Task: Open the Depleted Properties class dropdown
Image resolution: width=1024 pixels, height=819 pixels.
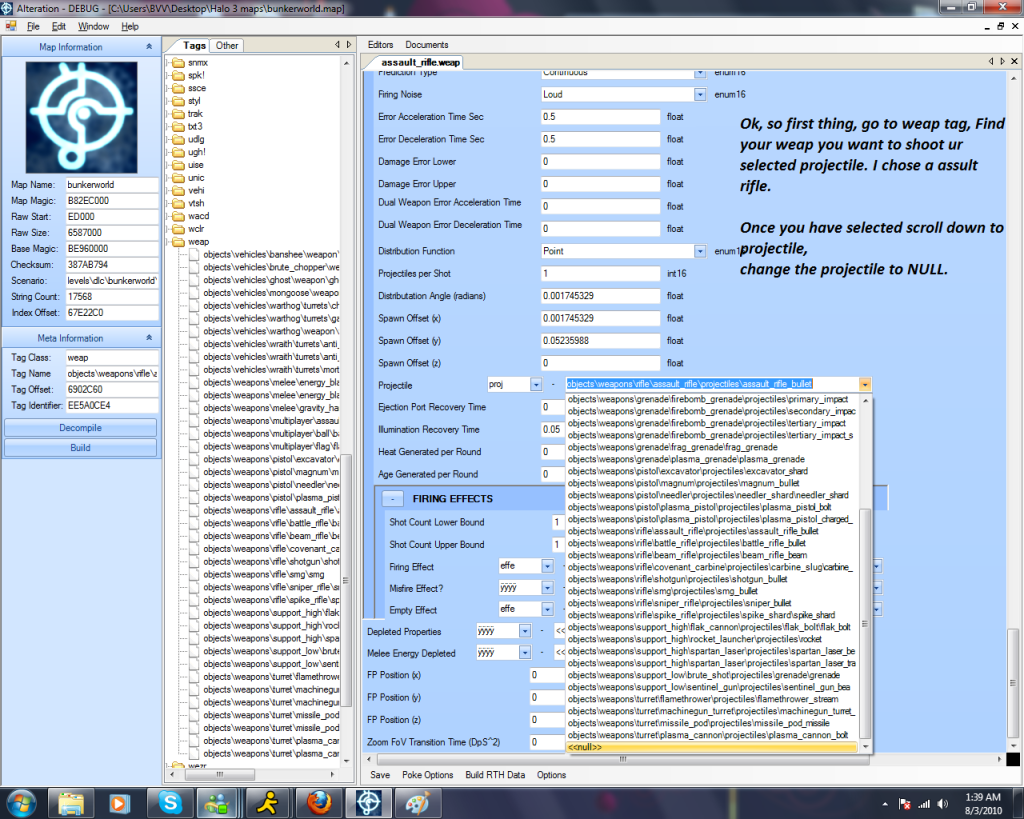Action: point(524,632)
